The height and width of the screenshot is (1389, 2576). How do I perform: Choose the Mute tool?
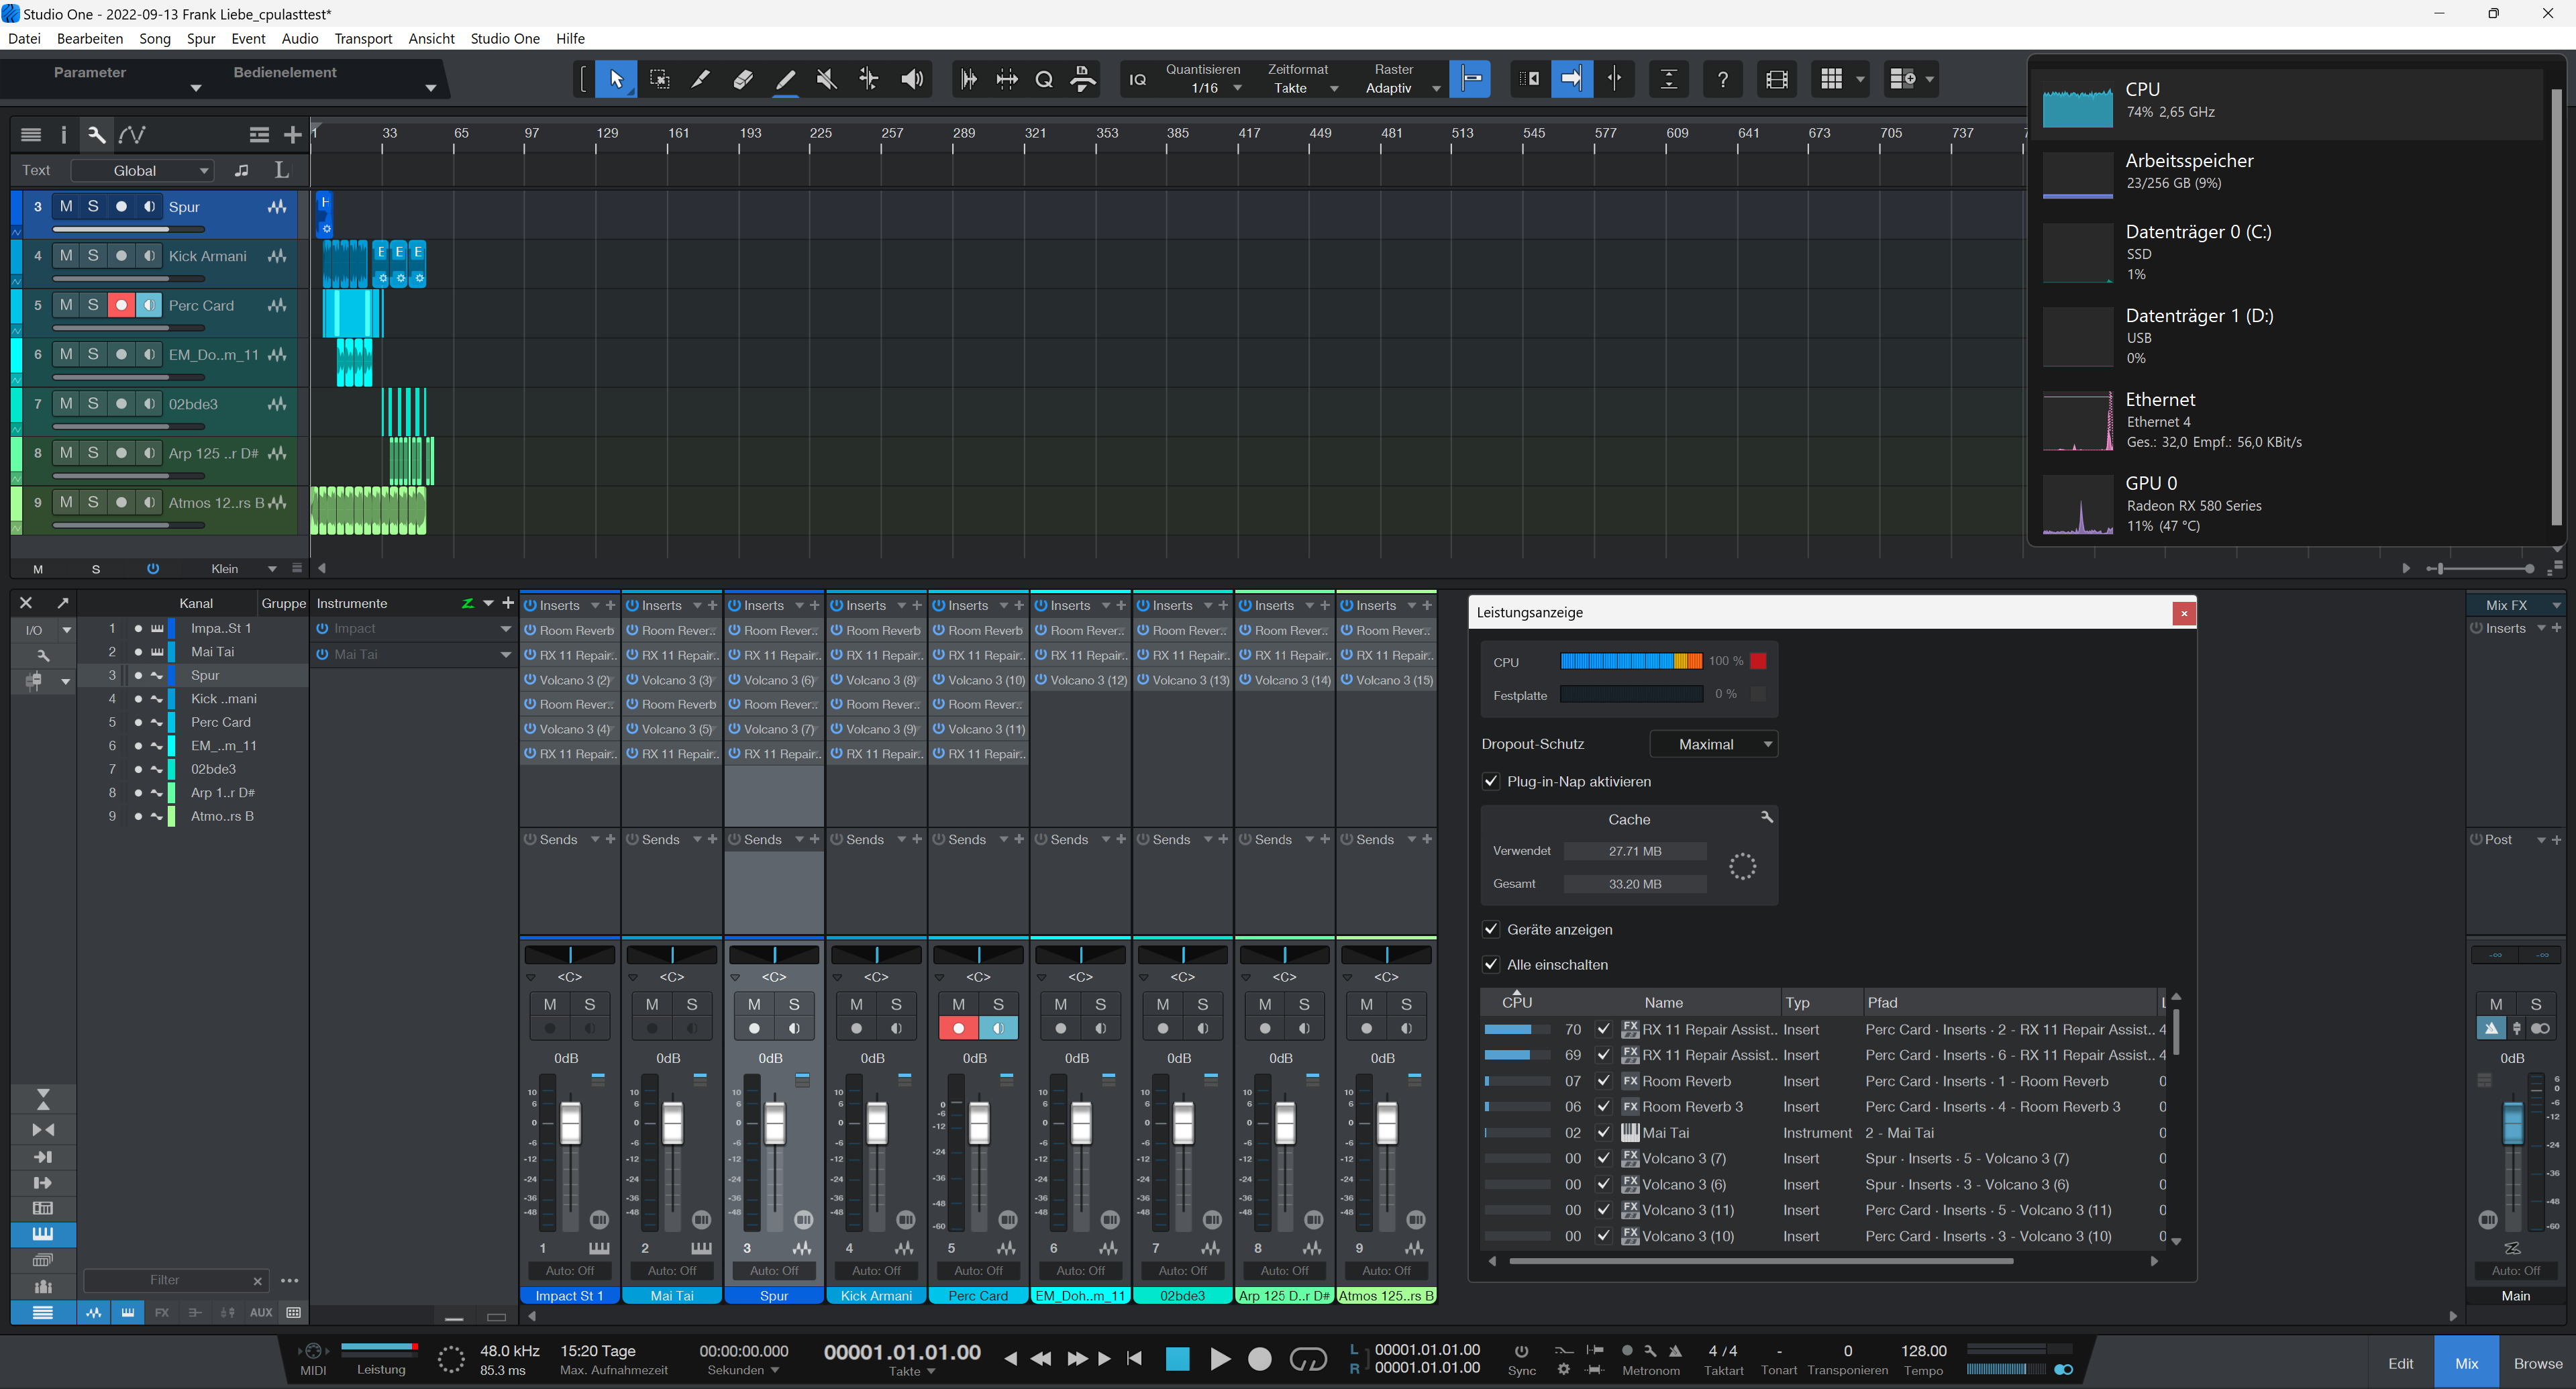826,79
